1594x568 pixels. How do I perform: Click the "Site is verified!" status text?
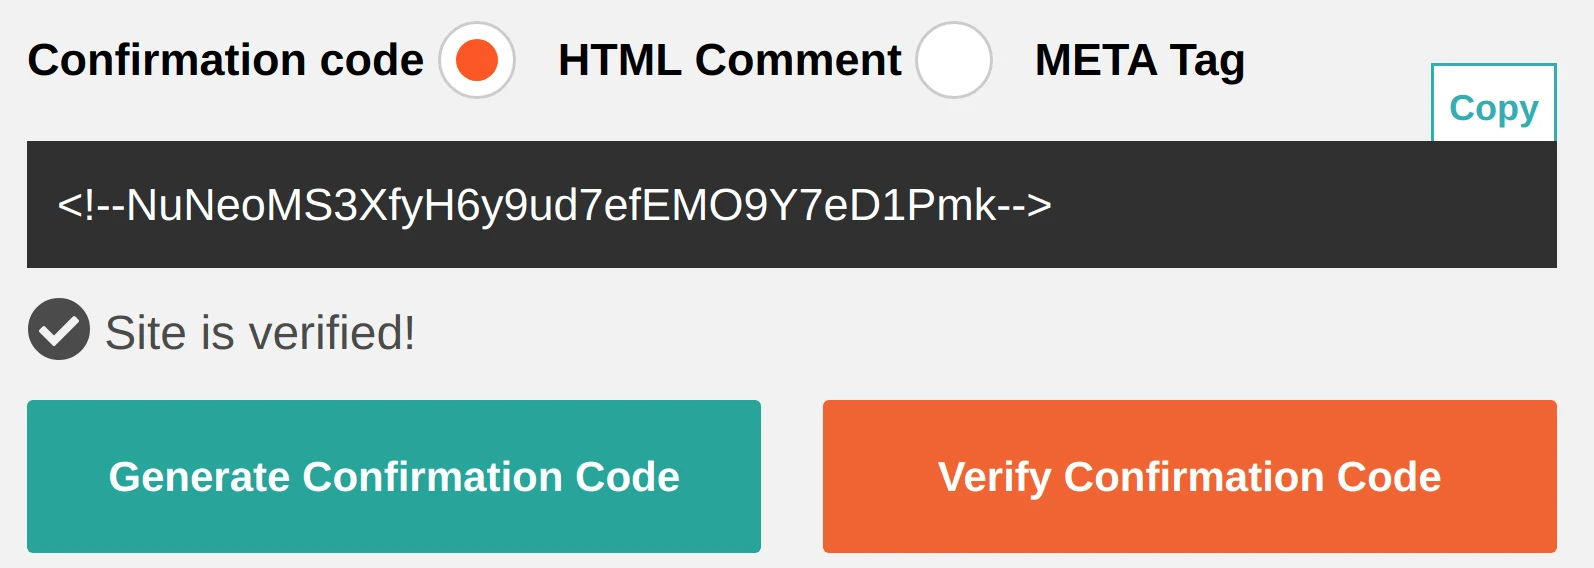pyautogui.click(x=260, y=333)
